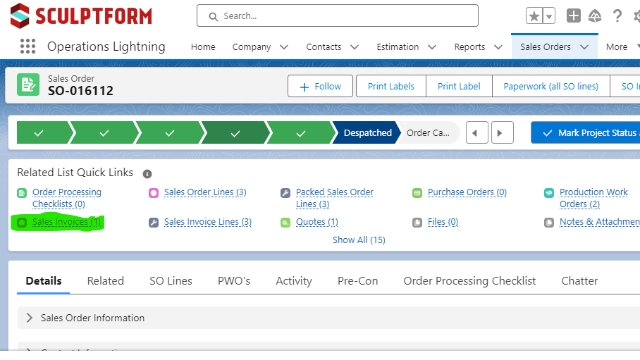The width and height of the screenshot is (640, 360).
Task: Click the Packed Sales Order Lines icon
Action: pyautogui.click(x=285, y=193)
